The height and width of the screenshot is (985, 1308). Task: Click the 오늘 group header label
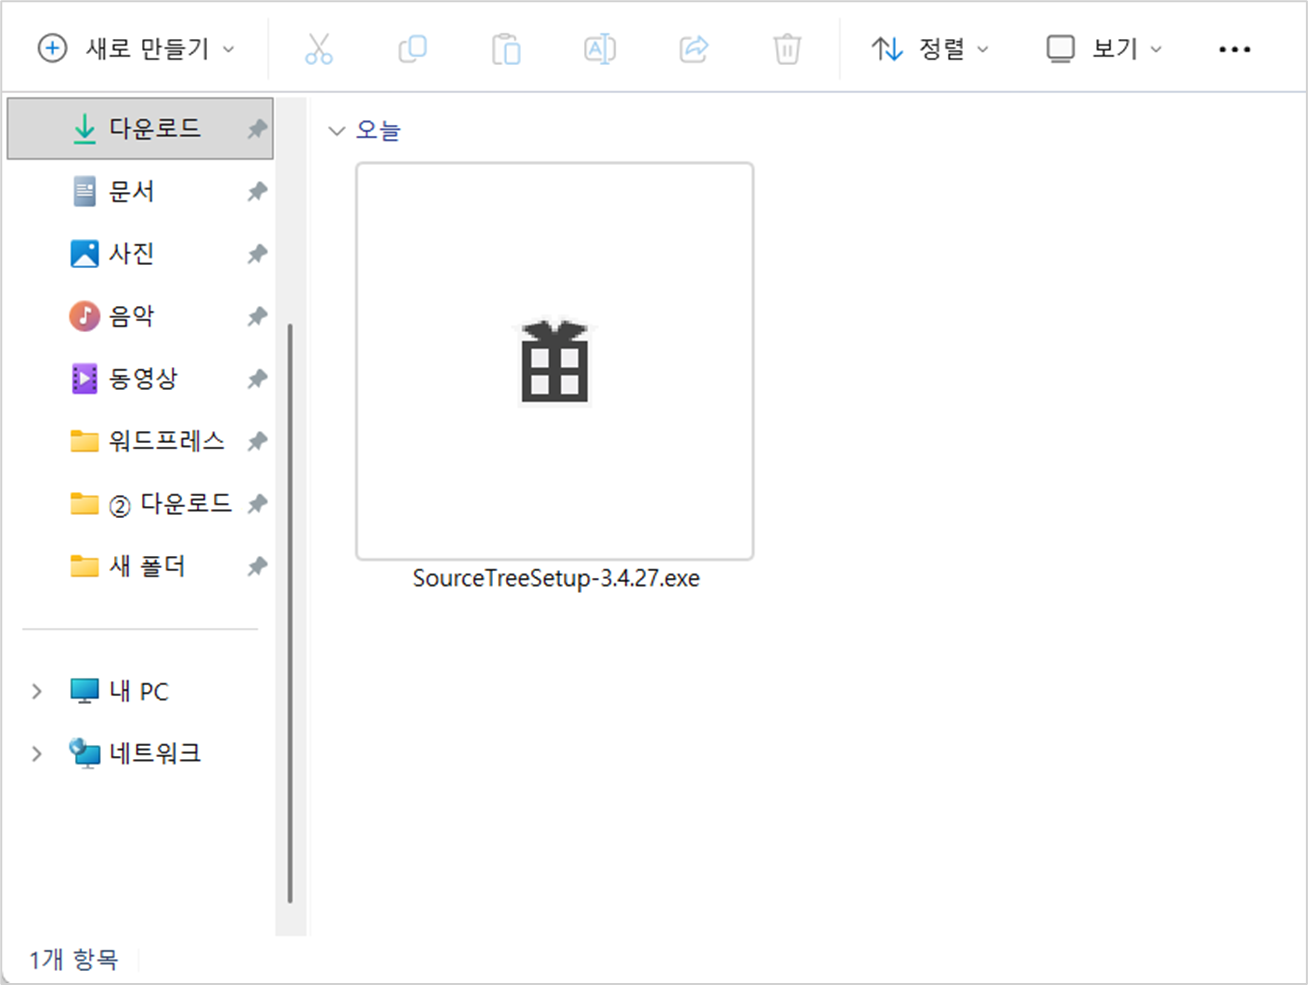(378, 130)
